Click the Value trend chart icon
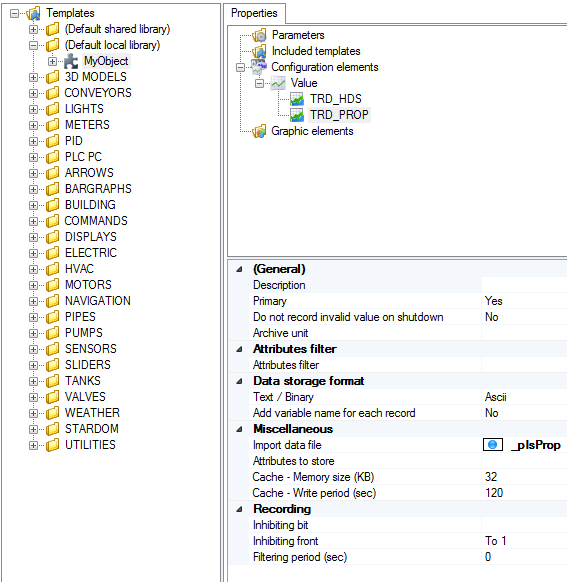This screenshot has height=582, width=567. tap(278, 83)
